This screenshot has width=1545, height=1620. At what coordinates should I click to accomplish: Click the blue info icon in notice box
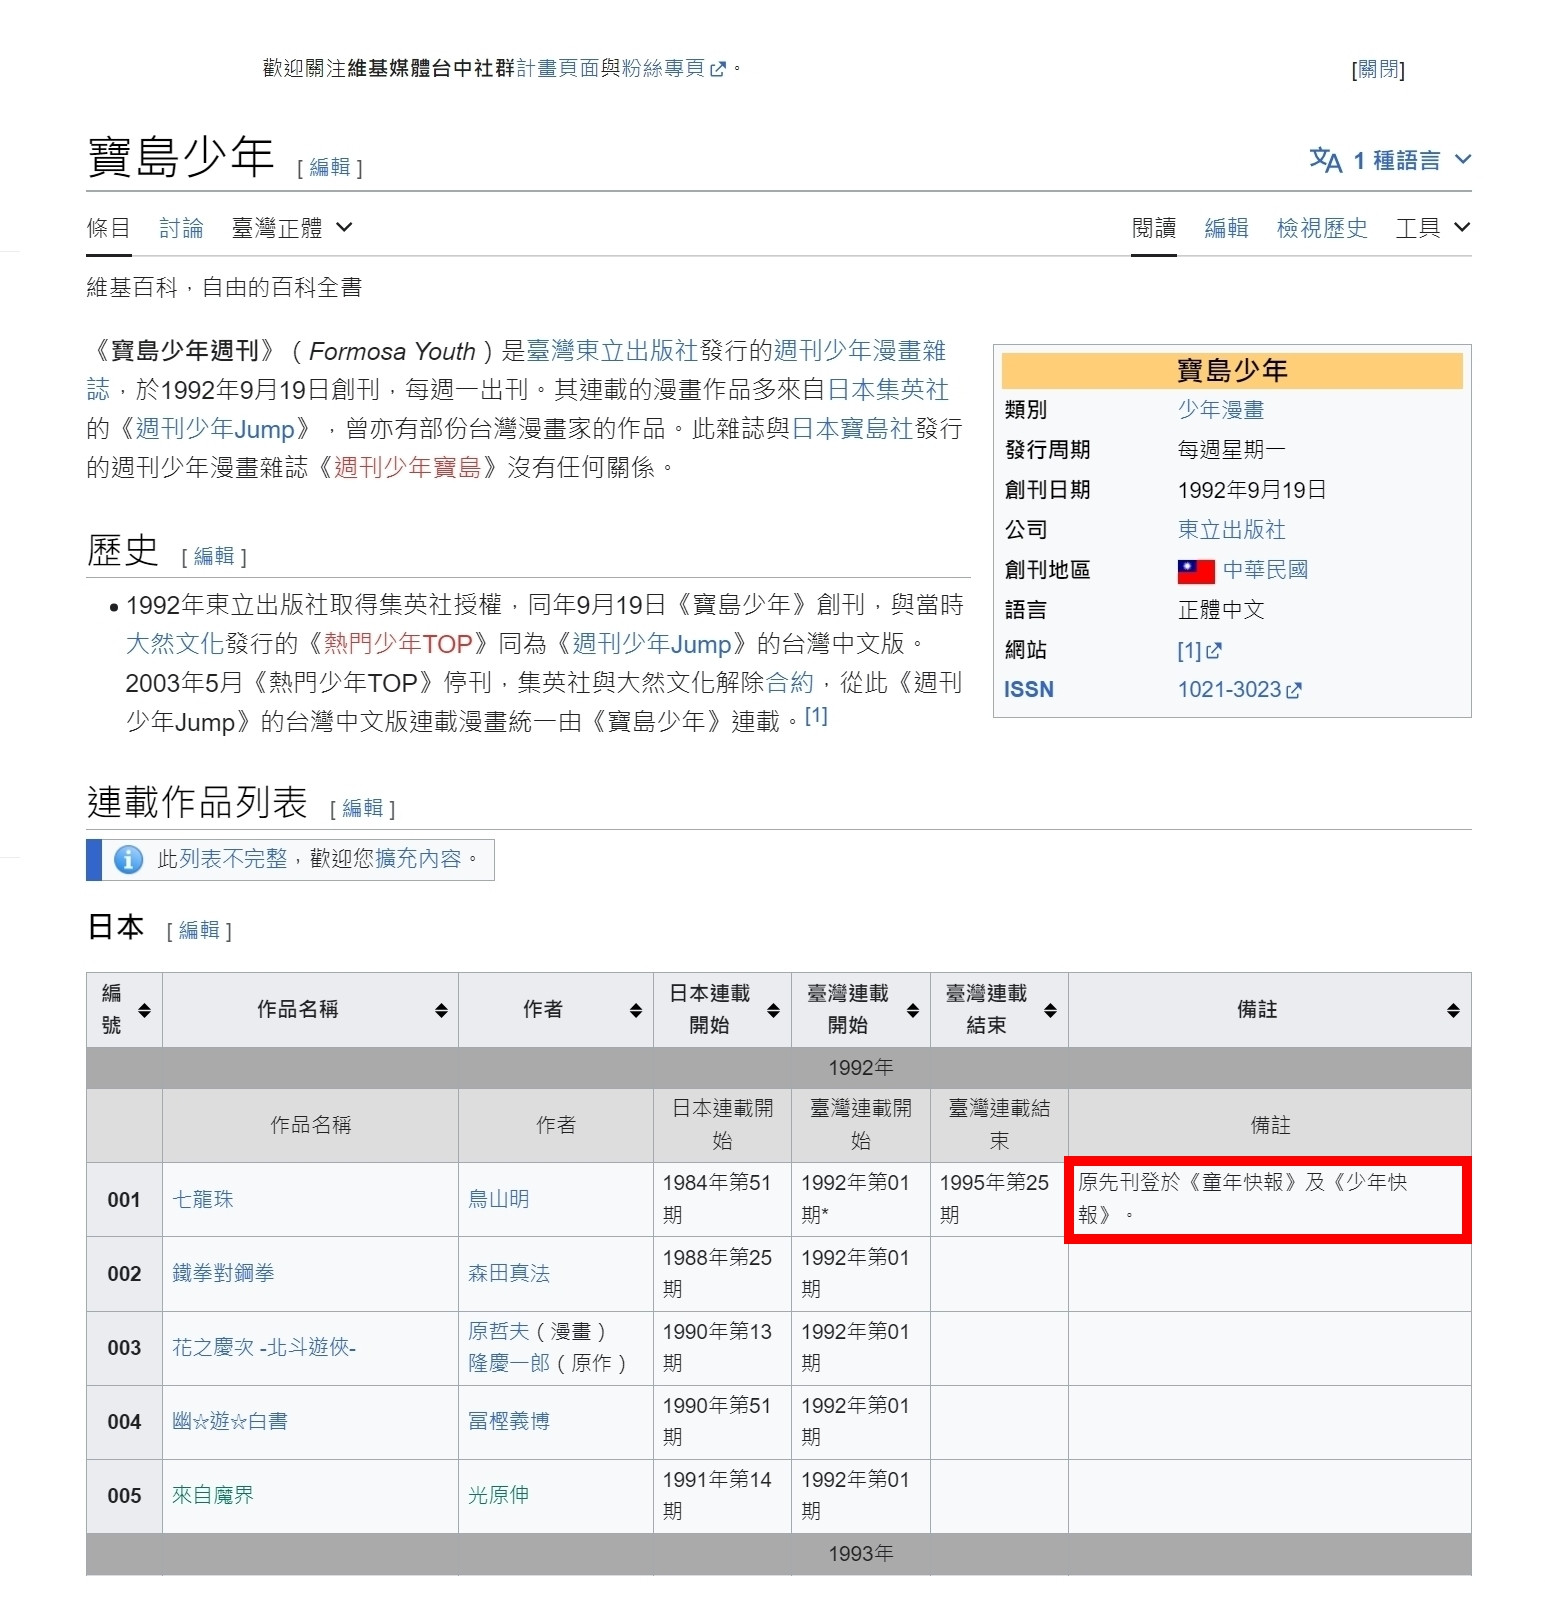tap(128, 860)
